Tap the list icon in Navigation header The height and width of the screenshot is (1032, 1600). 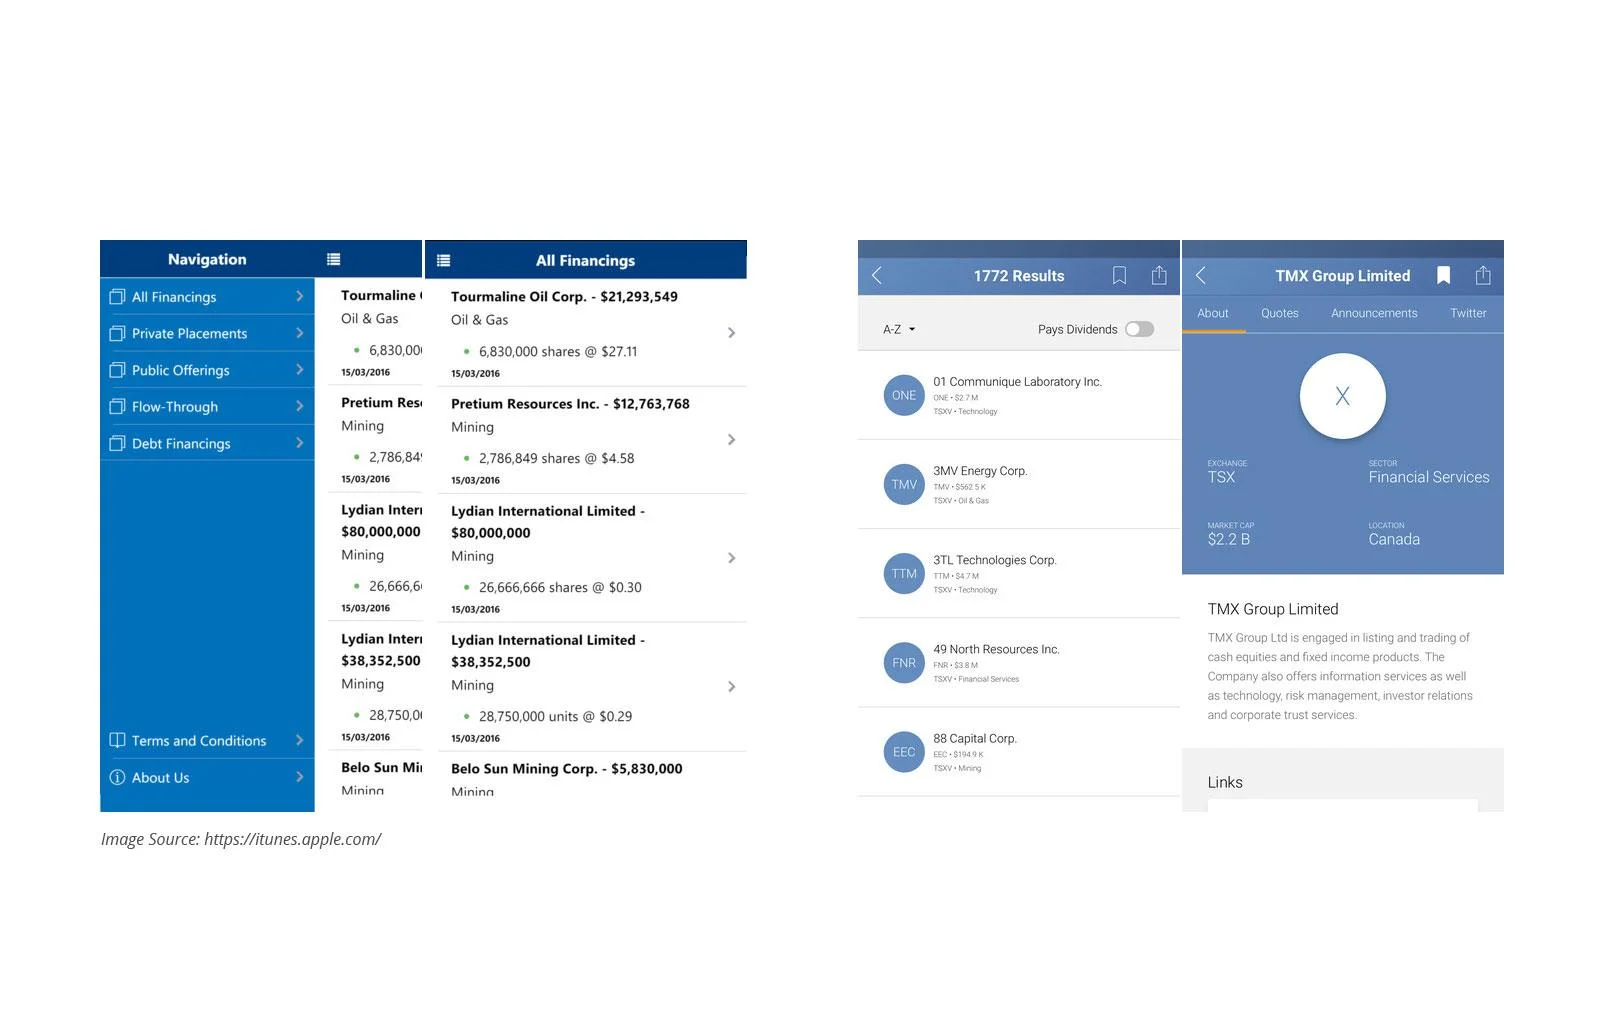point(334,259)
